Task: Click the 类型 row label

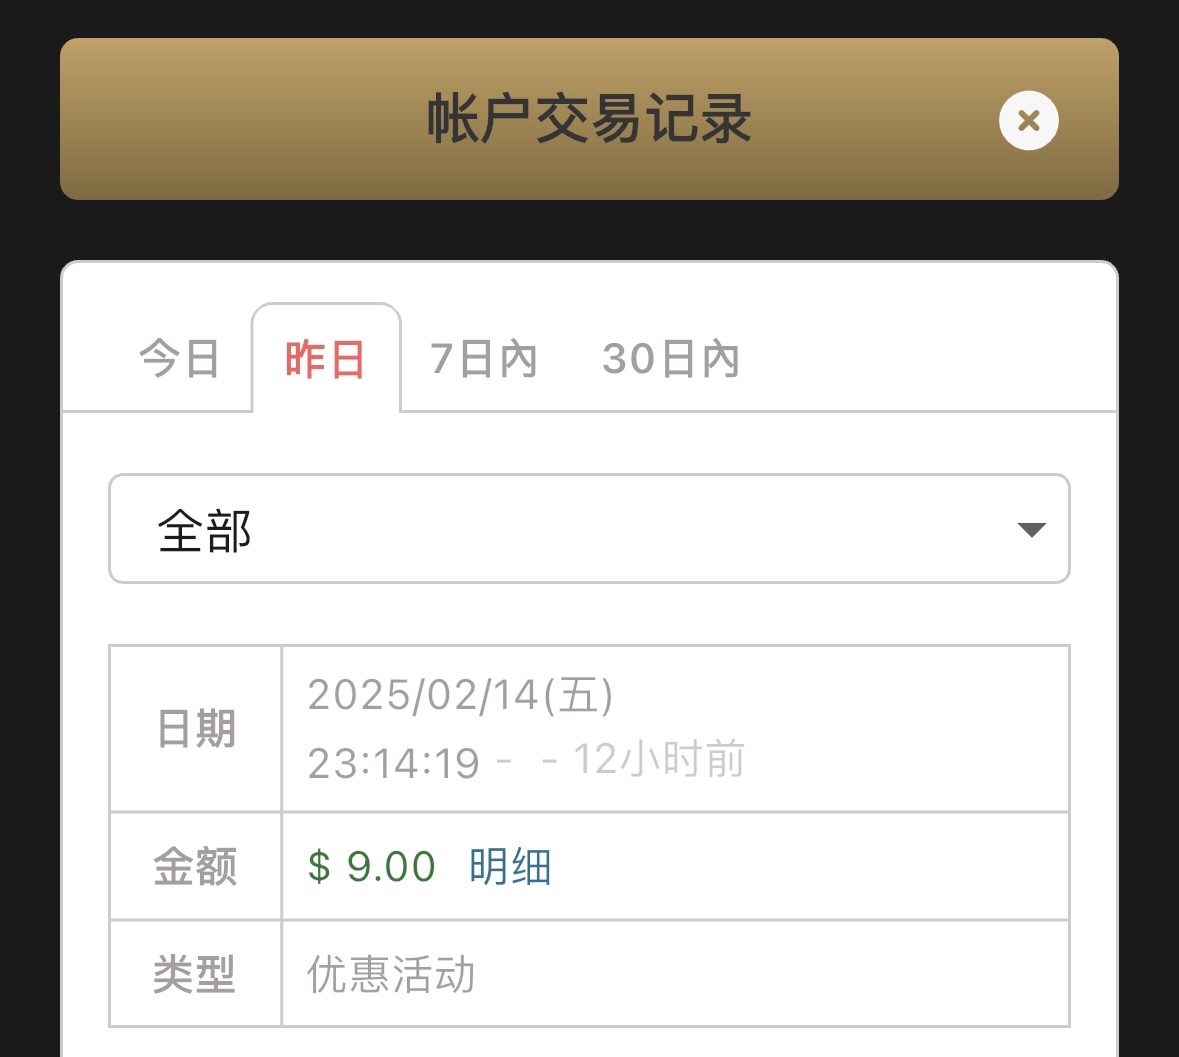Action: (195, 973)
